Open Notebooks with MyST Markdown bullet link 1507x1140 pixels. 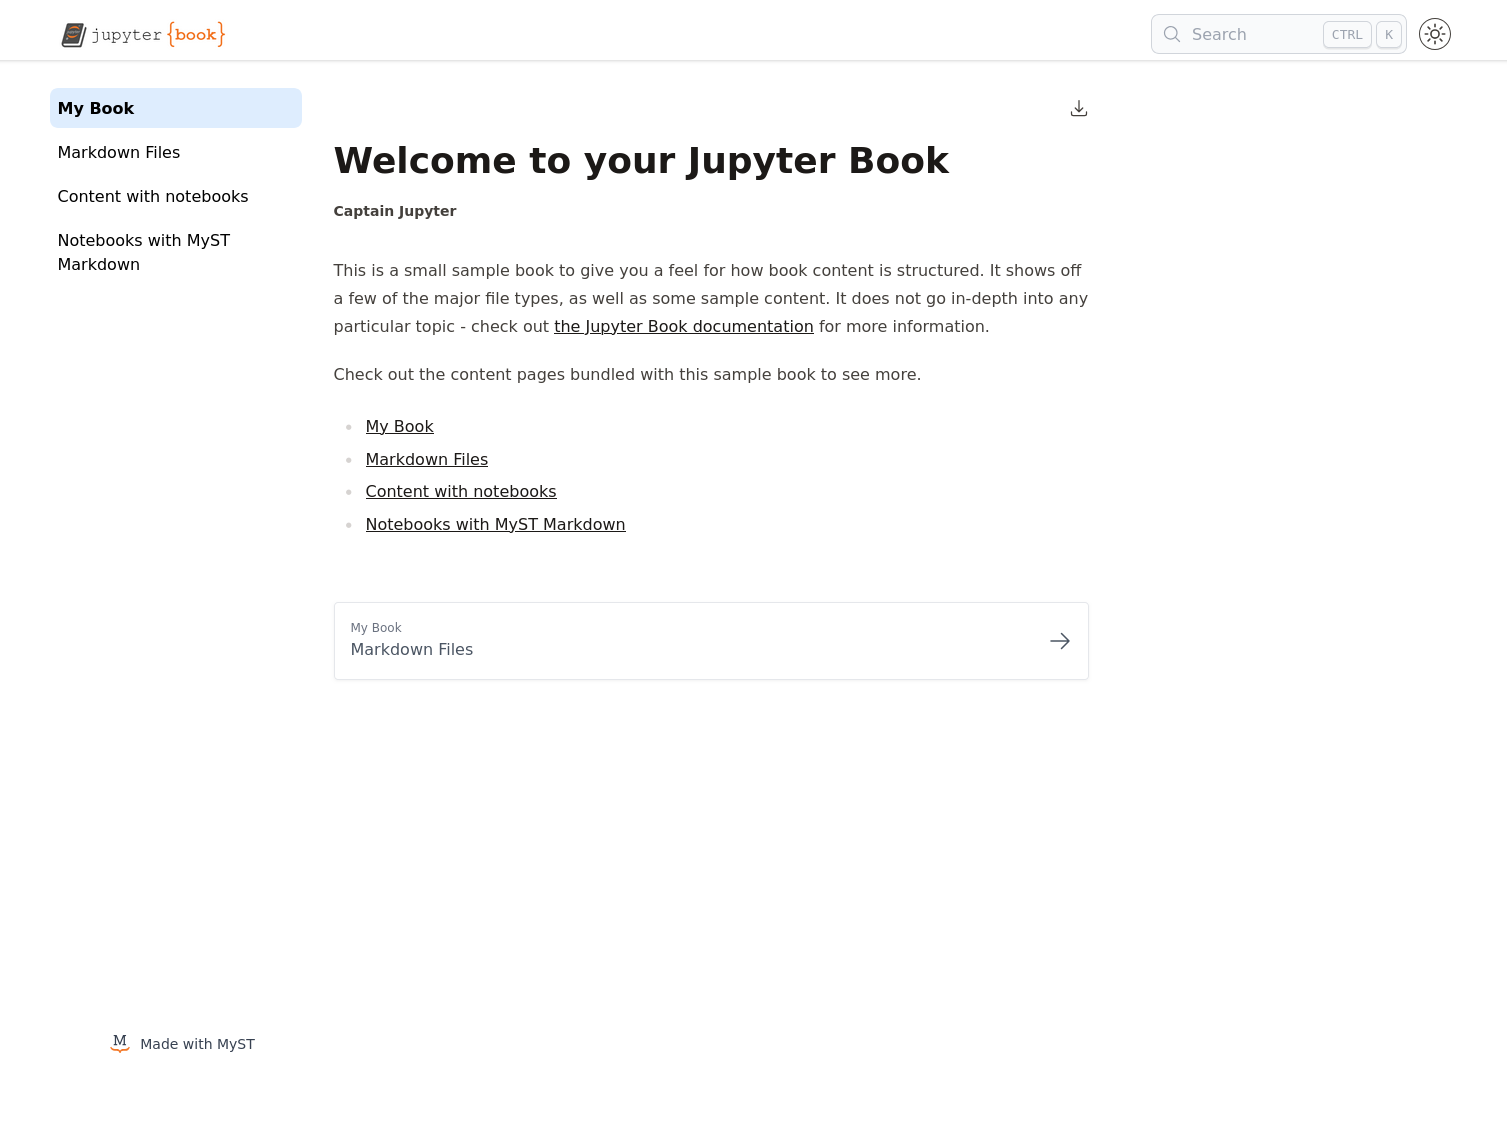tap(495, 524)
